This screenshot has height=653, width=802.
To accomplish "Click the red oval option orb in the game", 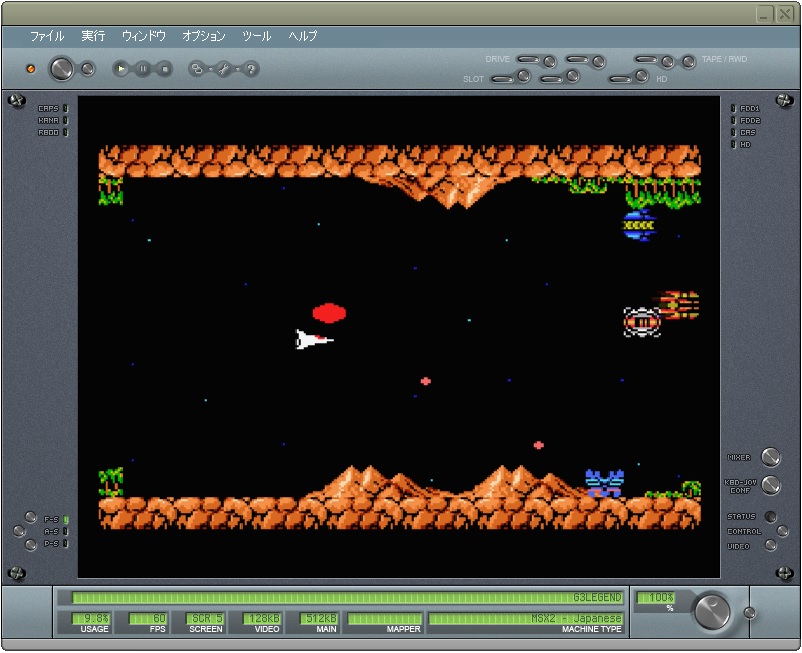I will point(329,313).
